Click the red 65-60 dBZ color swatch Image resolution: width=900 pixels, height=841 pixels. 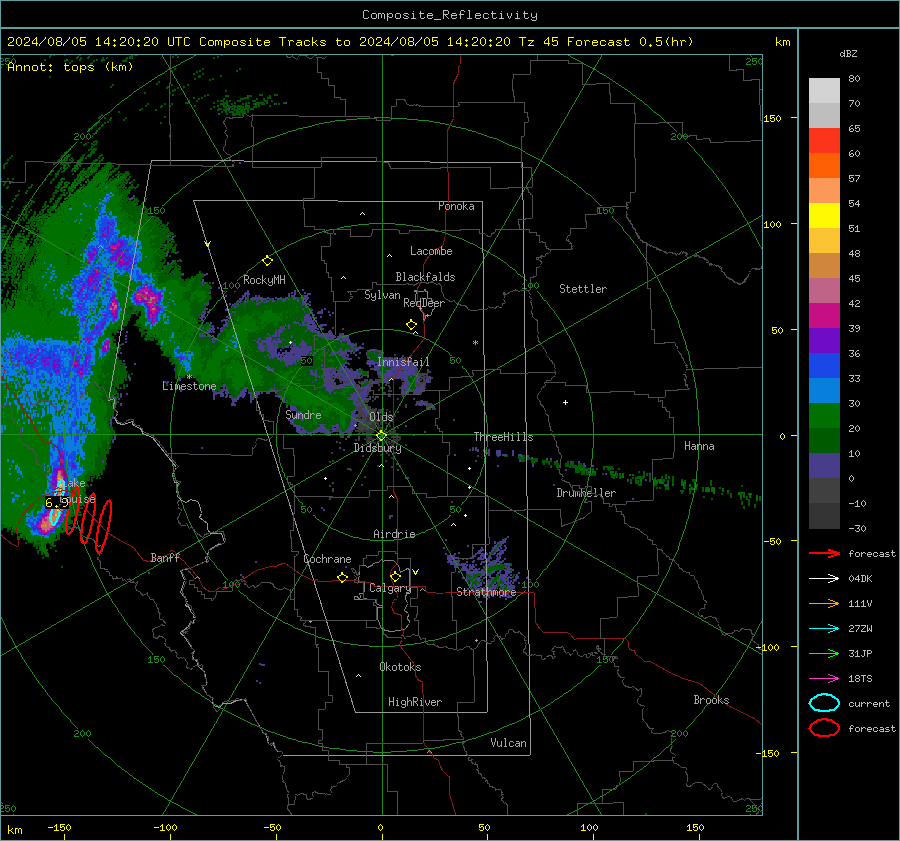pyautogui.click(x=824, y=141)
